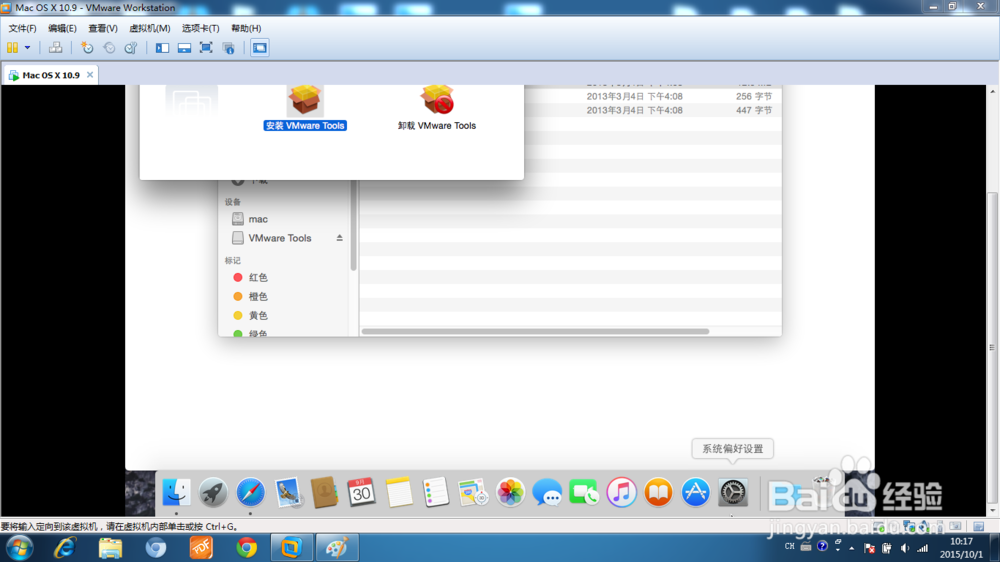
Task: Open the 虚拟机(M) menu
Action: (x=149, y=28)
